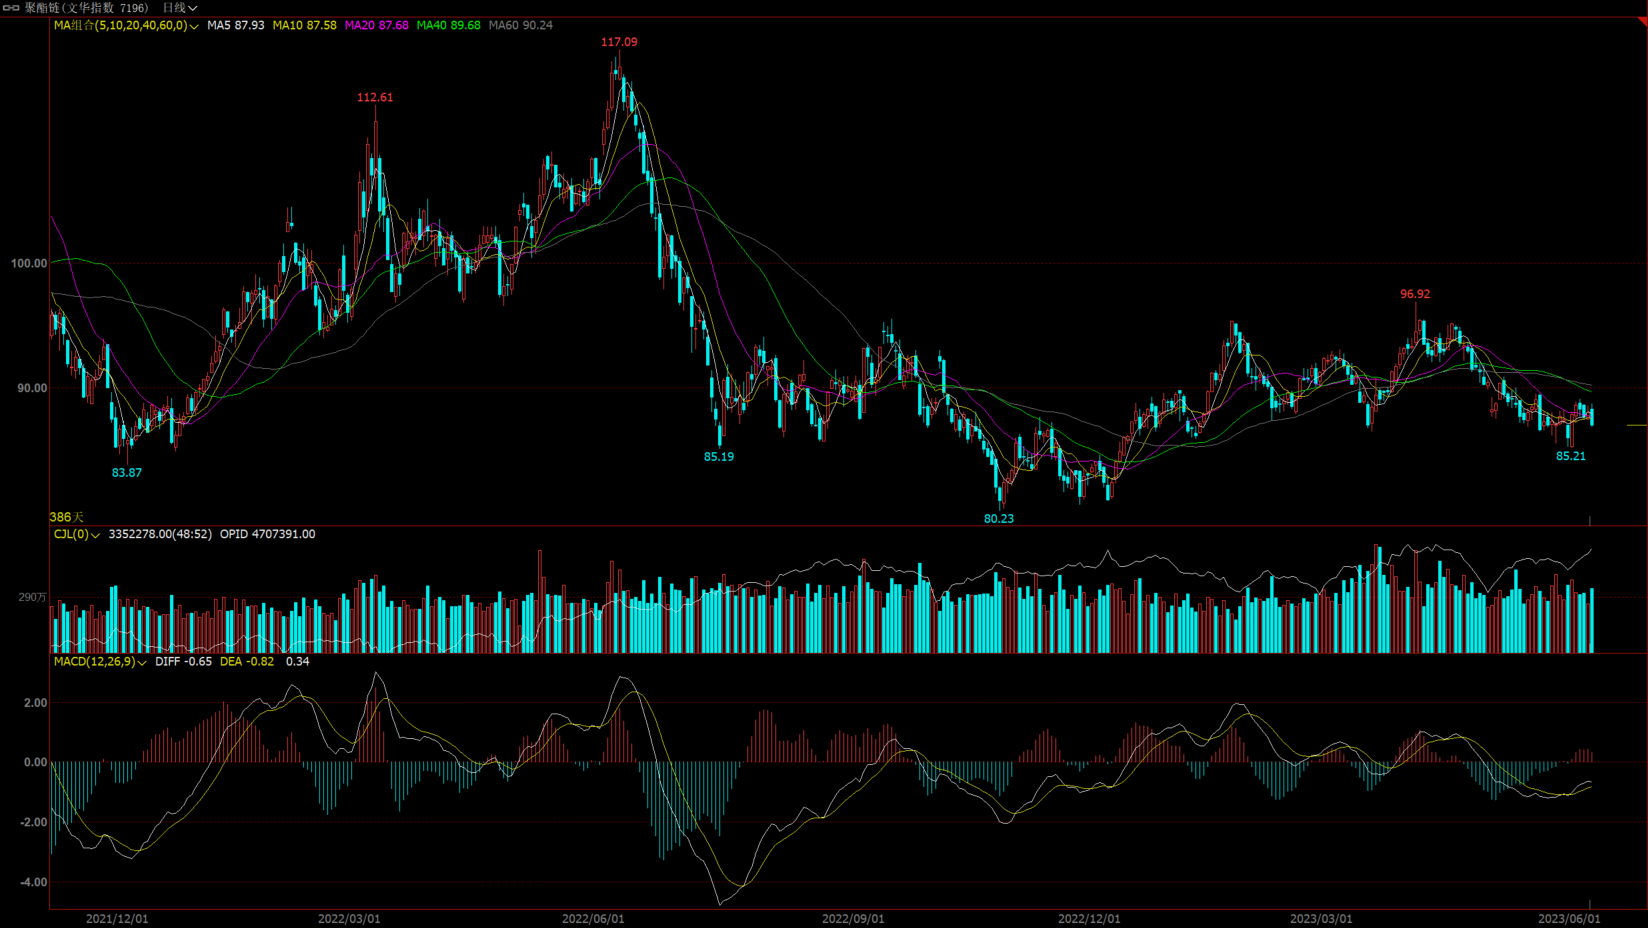The image size is (1648, 928).
Task: Click the 100.00 price axis label
Action: 29,263
